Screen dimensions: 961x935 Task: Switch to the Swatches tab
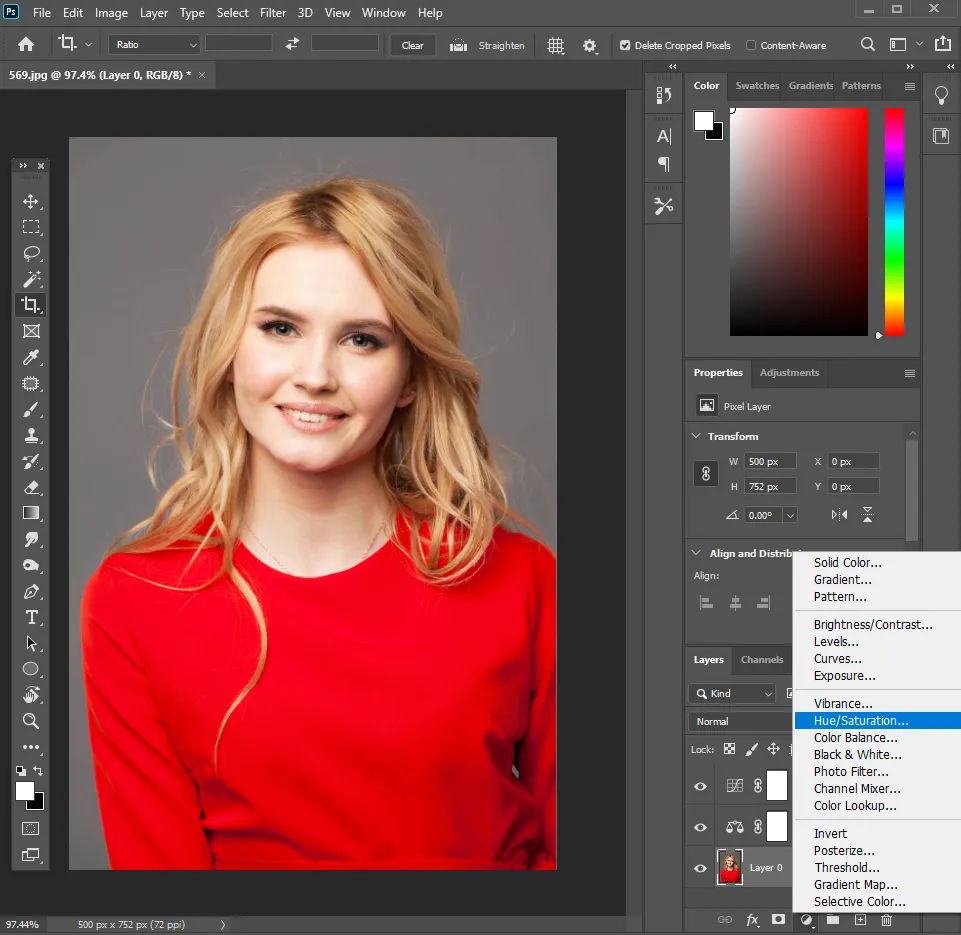pyautogui.click(x=757, y=86)
